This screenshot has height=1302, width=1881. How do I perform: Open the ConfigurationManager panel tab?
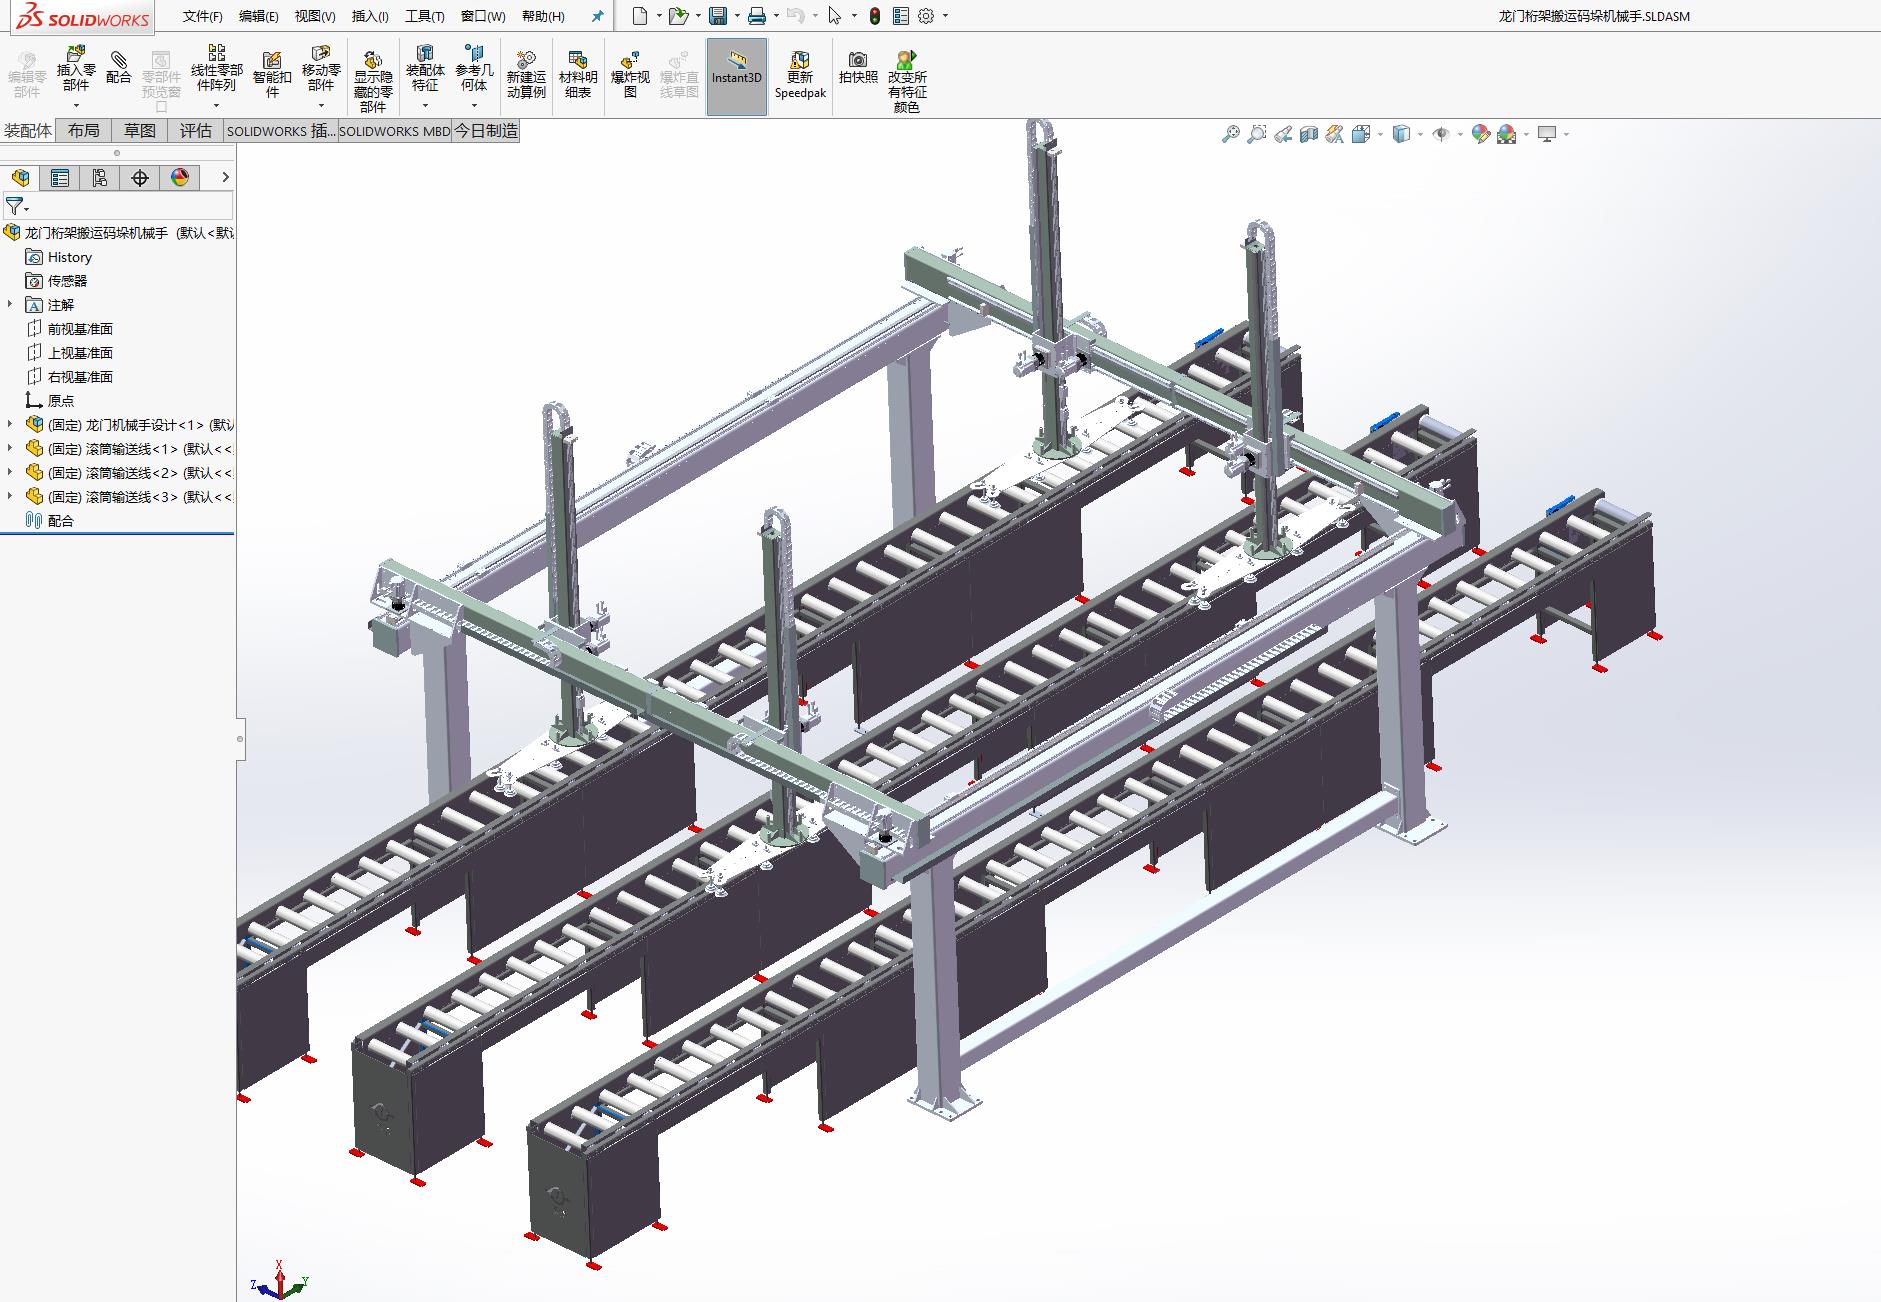(100, 178)
